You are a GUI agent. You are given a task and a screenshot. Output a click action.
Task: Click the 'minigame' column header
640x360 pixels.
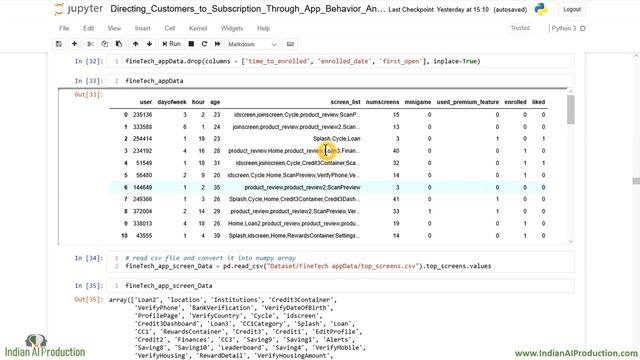point(418,102)
